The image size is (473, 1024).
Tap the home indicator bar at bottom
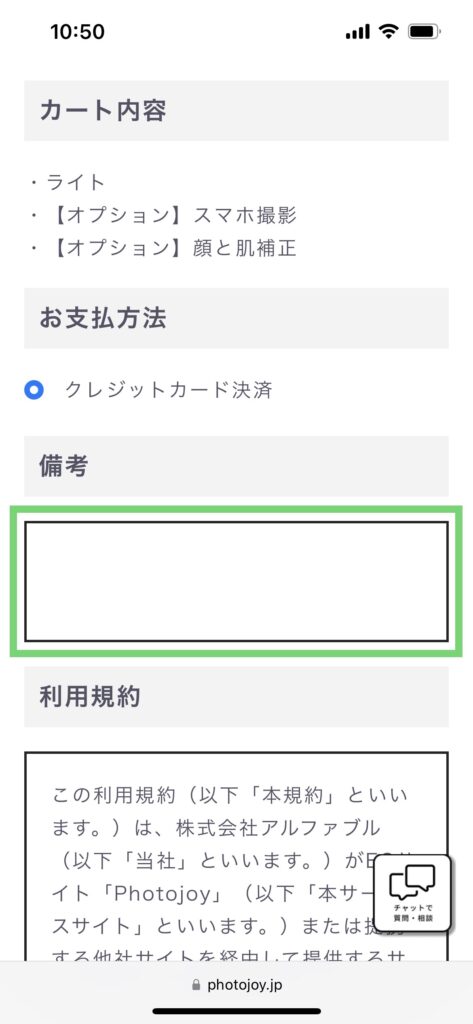pyautogui.click(x=236, y=1011)
